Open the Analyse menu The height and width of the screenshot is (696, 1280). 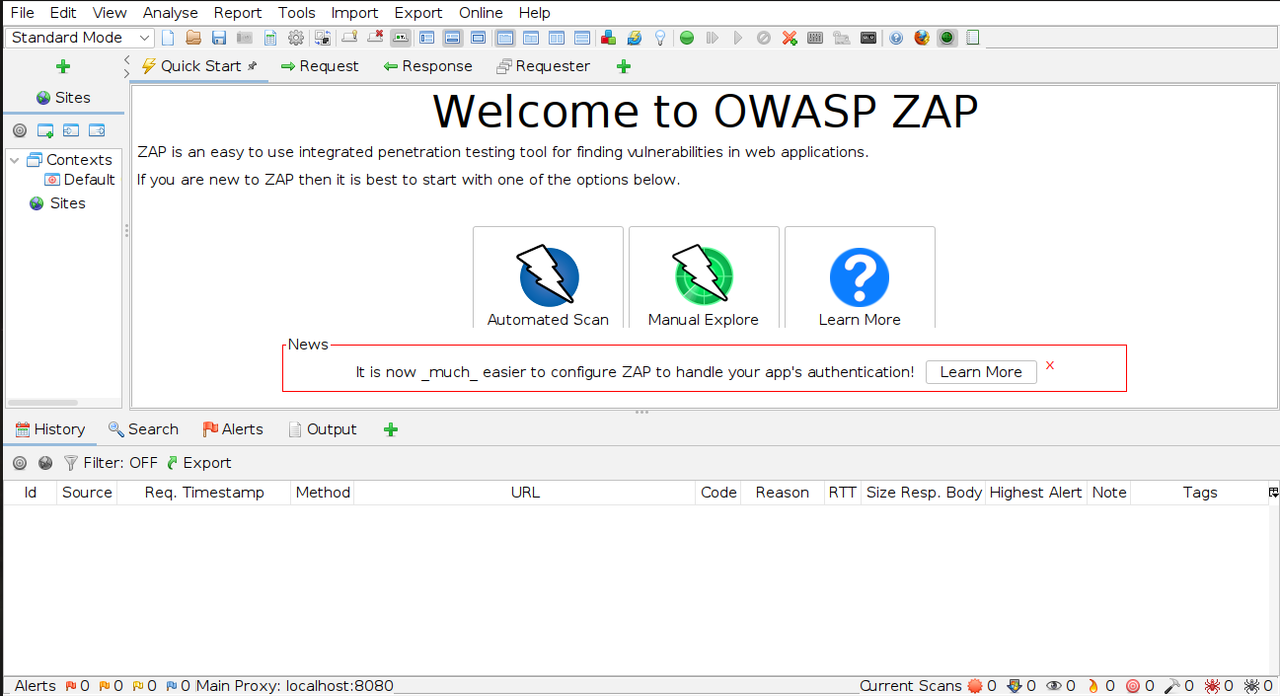[170, 13]
